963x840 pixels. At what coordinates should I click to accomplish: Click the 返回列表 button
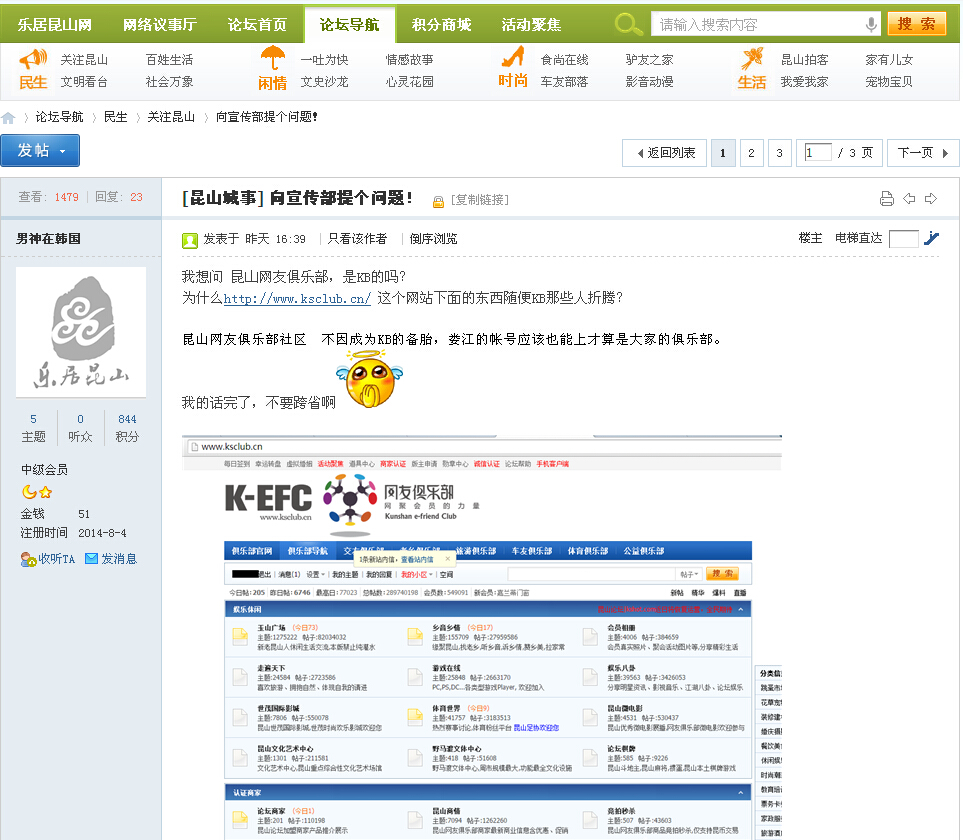tap(664, 153)
